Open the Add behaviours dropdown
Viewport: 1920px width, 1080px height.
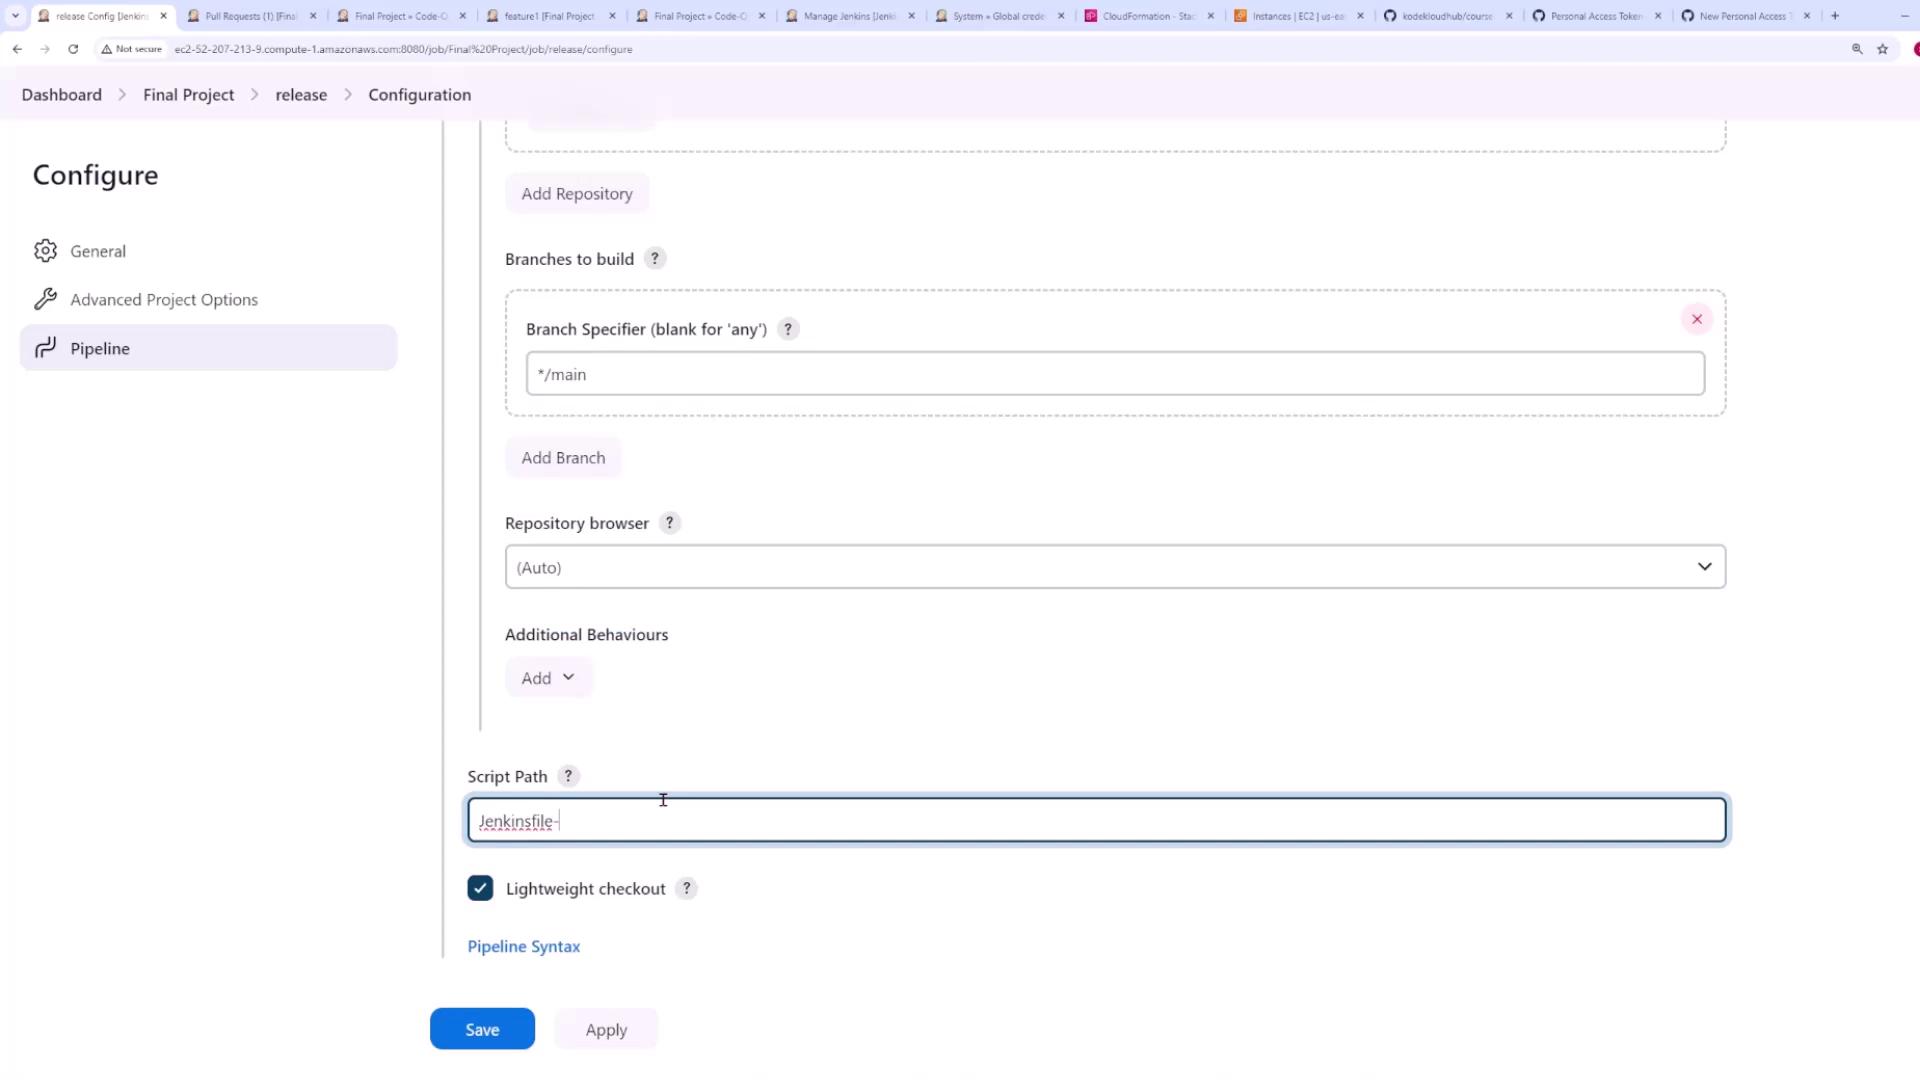(548, 678)
